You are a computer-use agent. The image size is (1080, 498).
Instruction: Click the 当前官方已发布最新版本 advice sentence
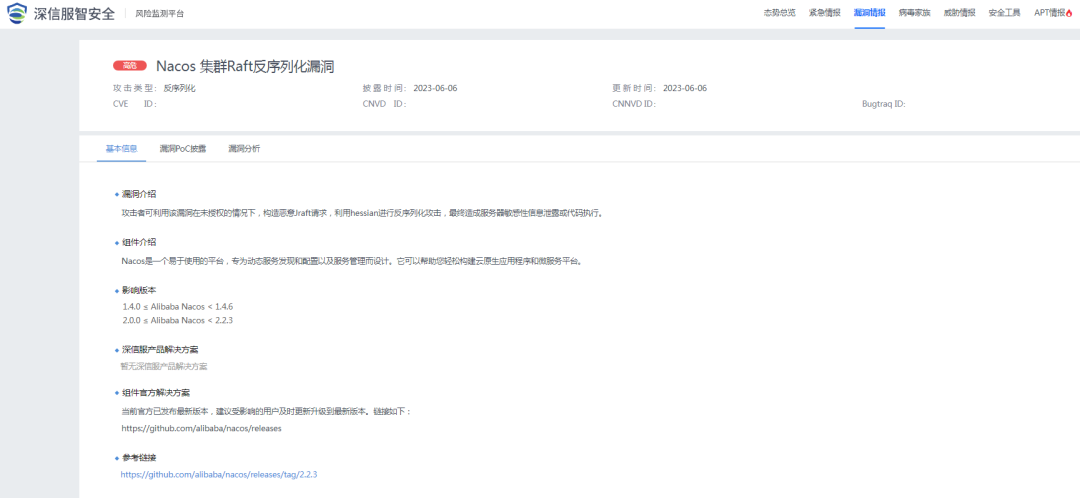pos(266,411)
